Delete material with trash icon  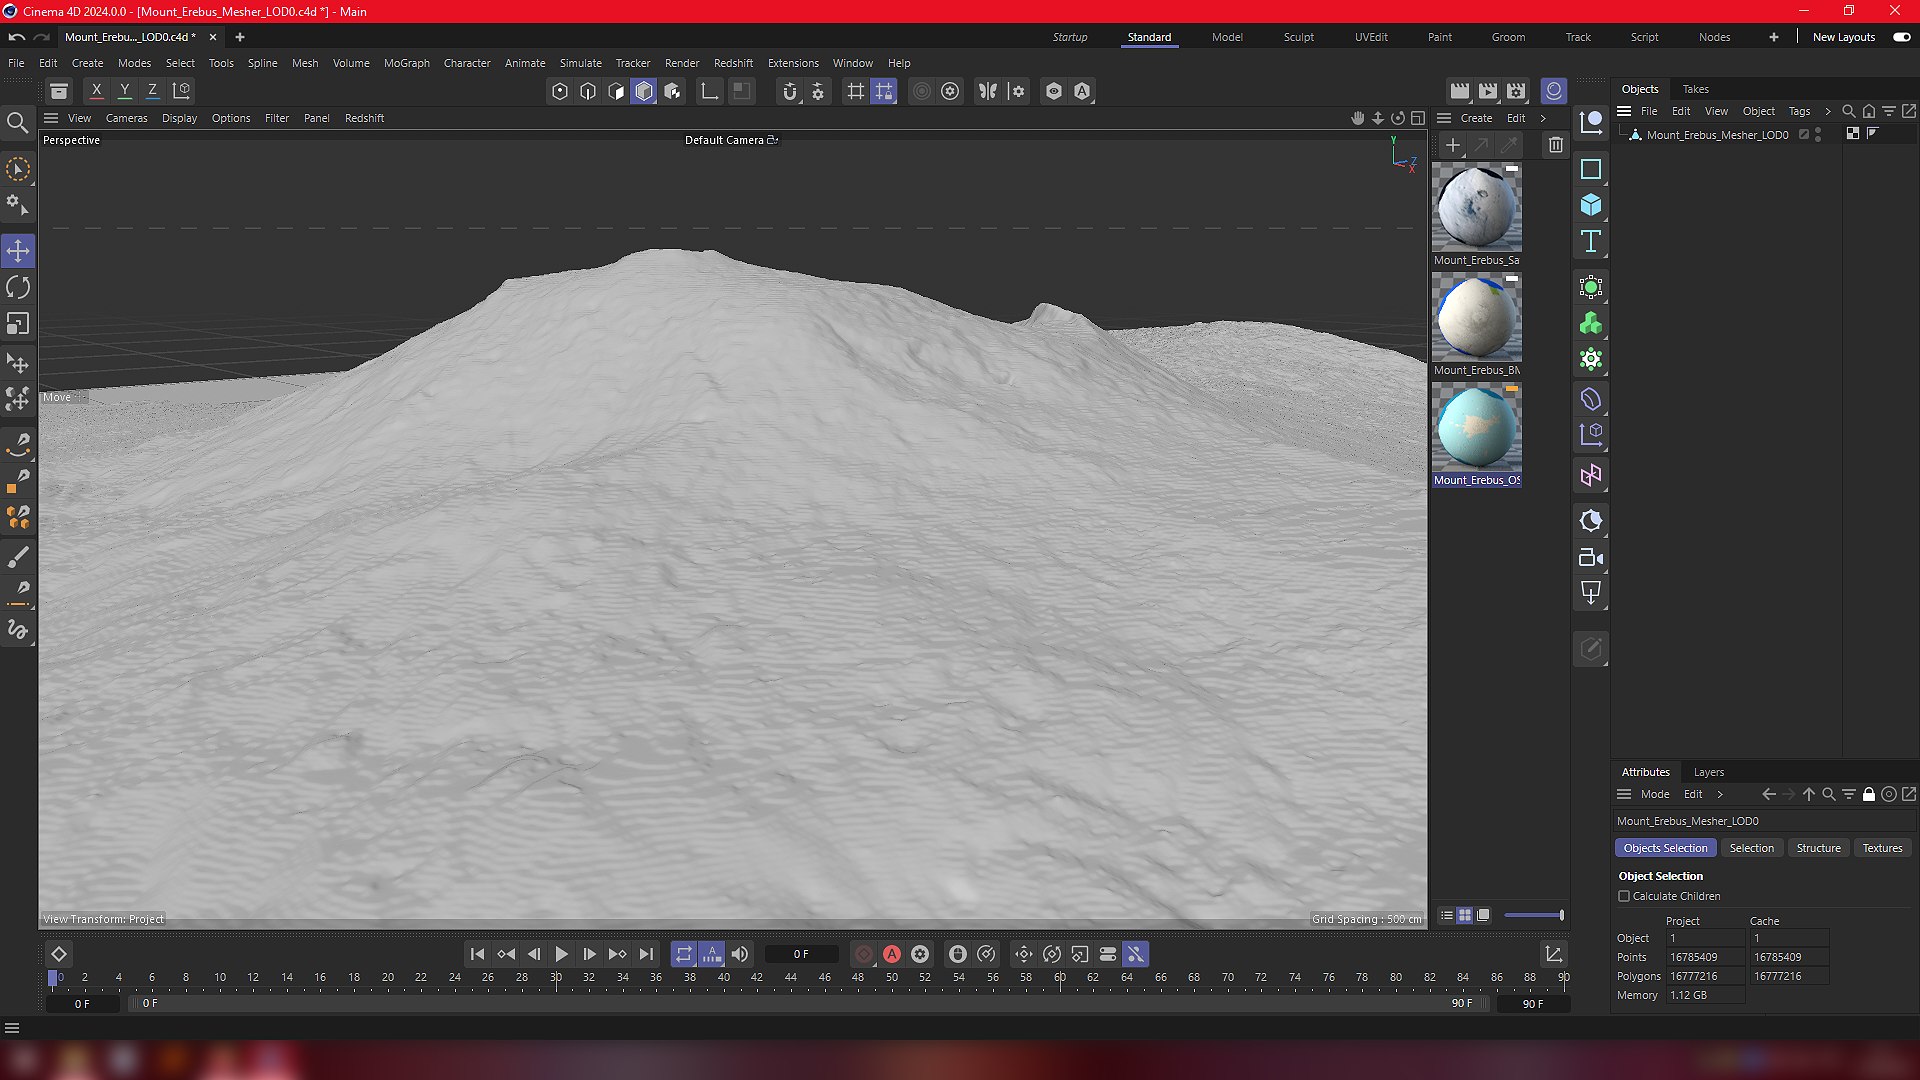tap(1555, 145)
